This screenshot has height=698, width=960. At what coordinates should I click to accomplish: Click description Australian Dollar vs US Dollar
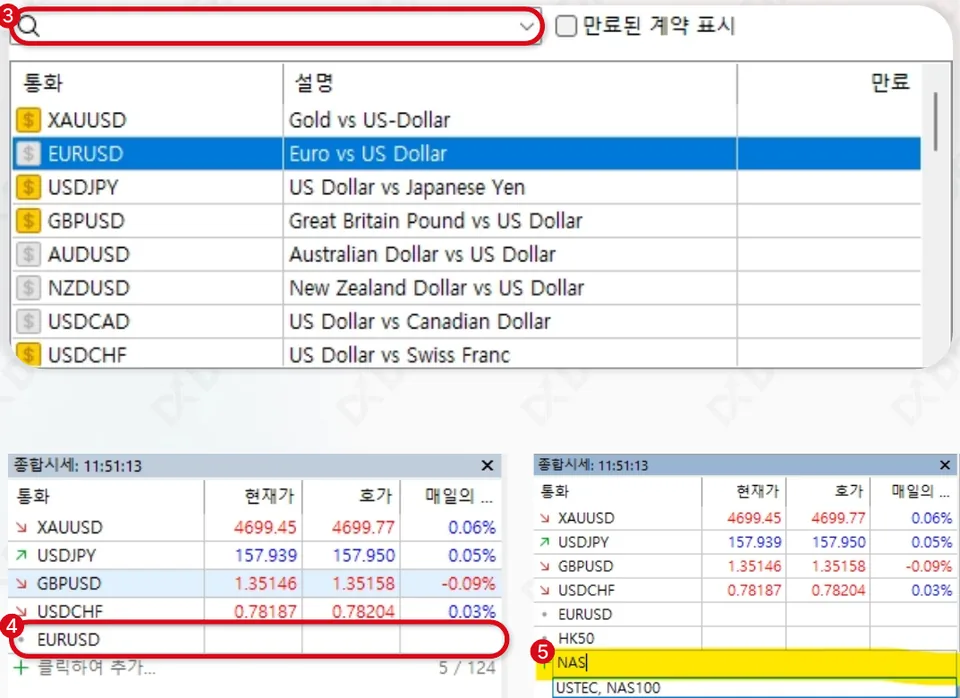[x=422, y=254]
